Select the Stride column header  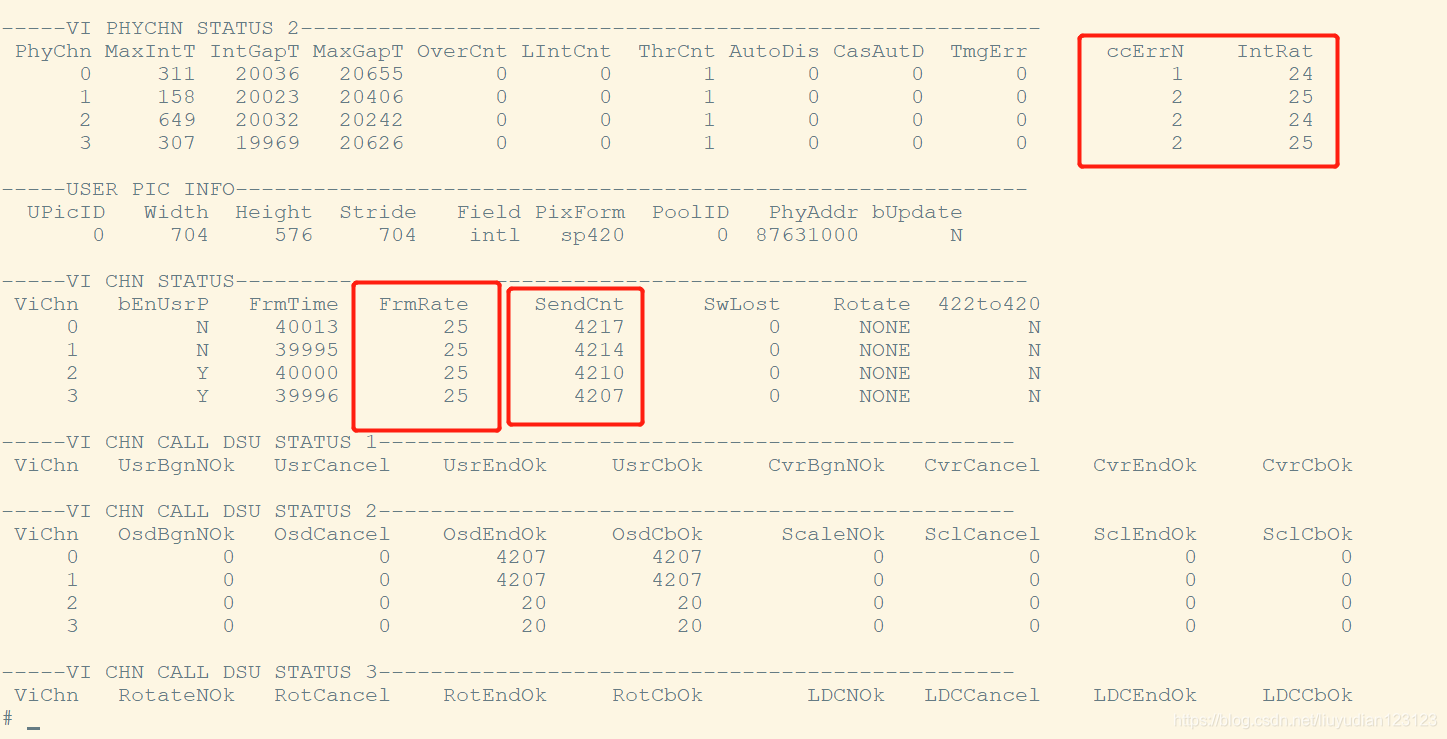[x=378, y=212]
